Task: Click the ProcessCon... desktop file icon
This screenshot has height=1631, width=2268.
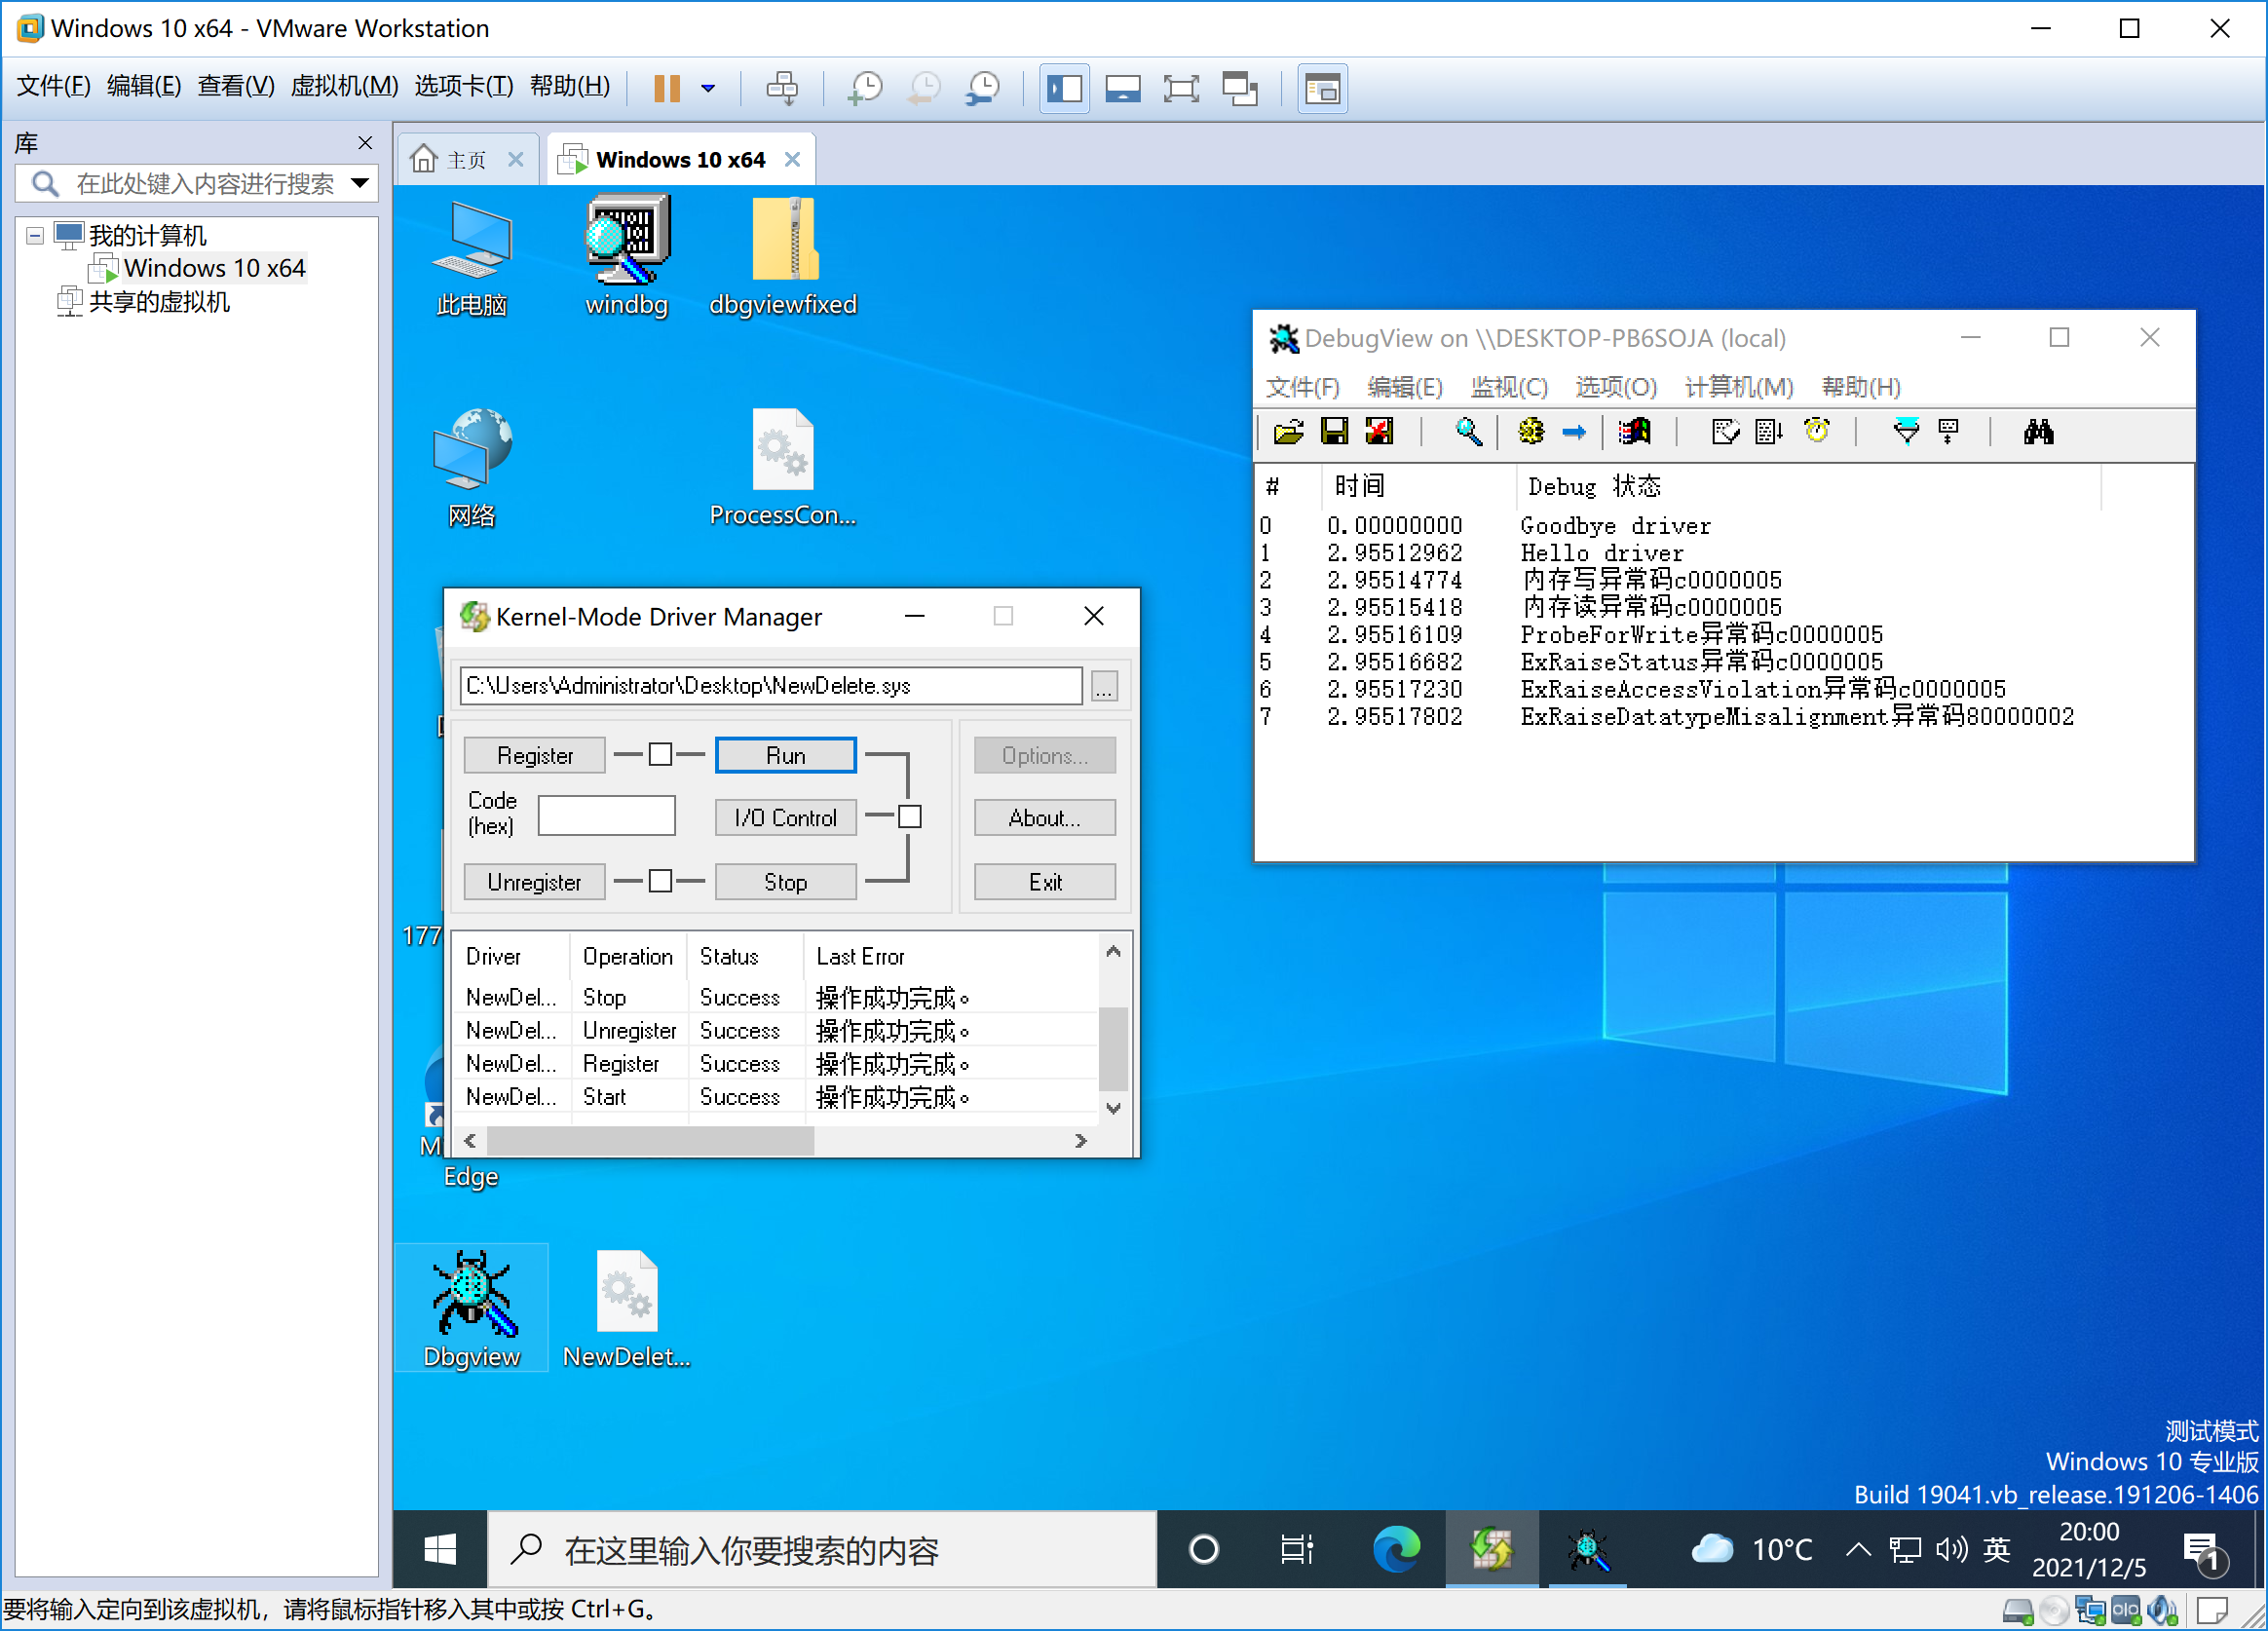Action: (x=783, y=467)
